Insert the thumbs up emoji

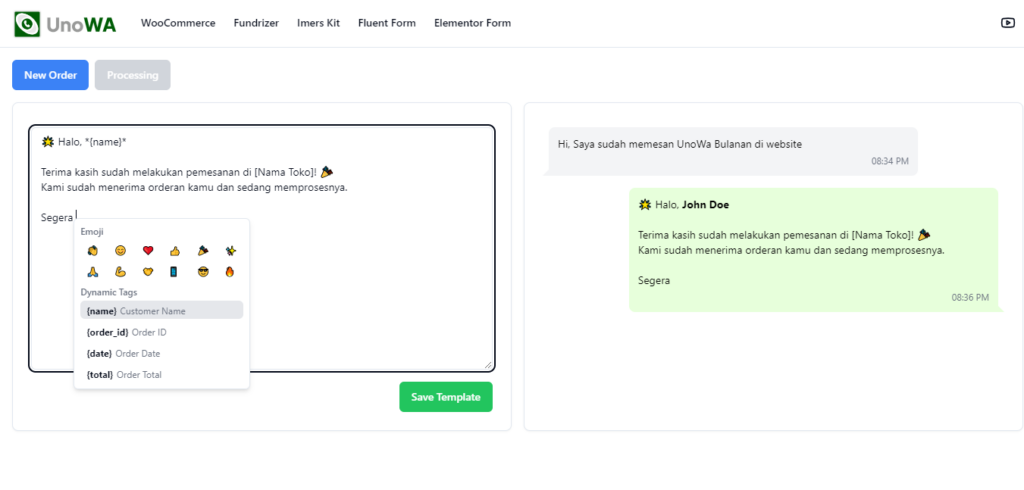[x=174, y=250]
